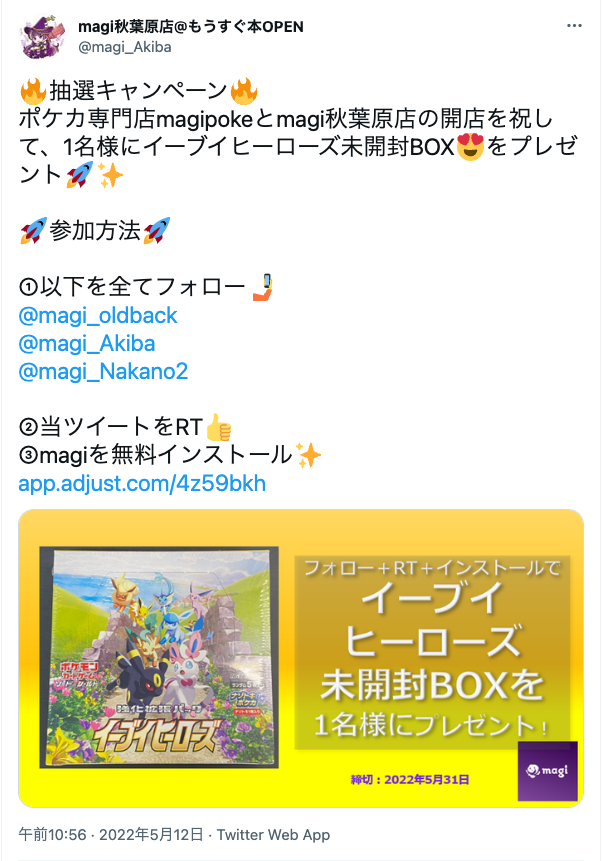Click the selfie phone emoji after フォロー
The width and height of the screenshot is (602, 861).
263,287
